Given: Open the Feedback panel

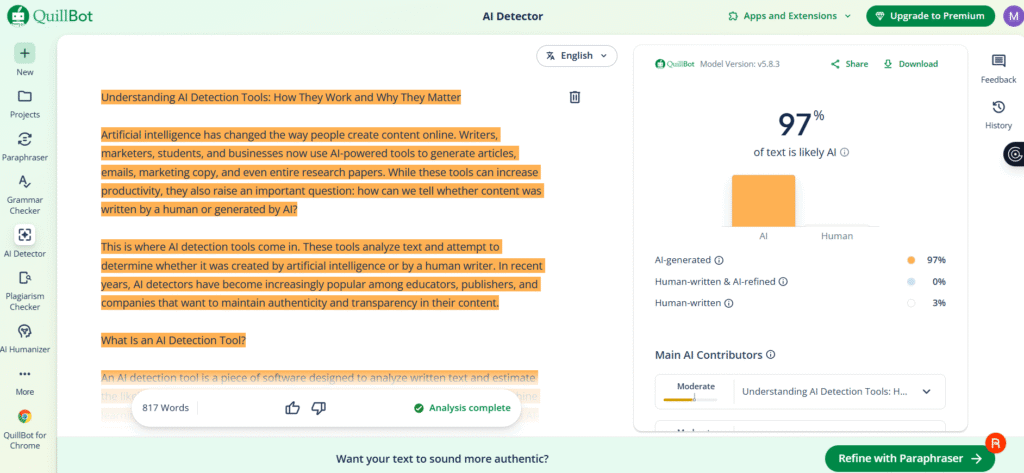Looking at the screenshot, I should (x=999, y=69).
